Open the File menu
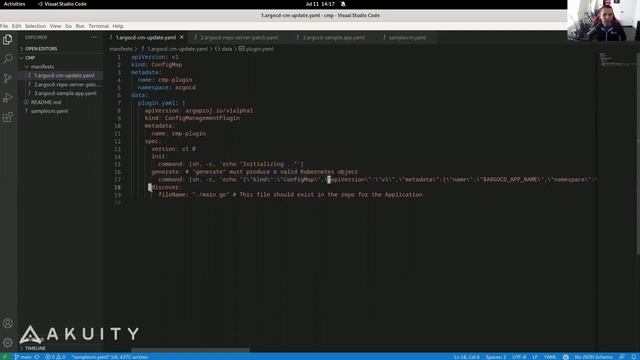Viewport: 640px width, 360px height. pos(4,26)
